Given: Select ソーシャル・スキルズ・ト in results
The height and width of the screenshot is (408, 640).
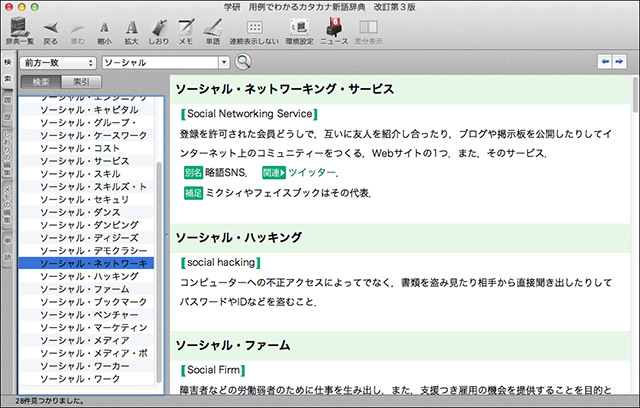Looking at the screenshot, I should (x=86, y=186).
